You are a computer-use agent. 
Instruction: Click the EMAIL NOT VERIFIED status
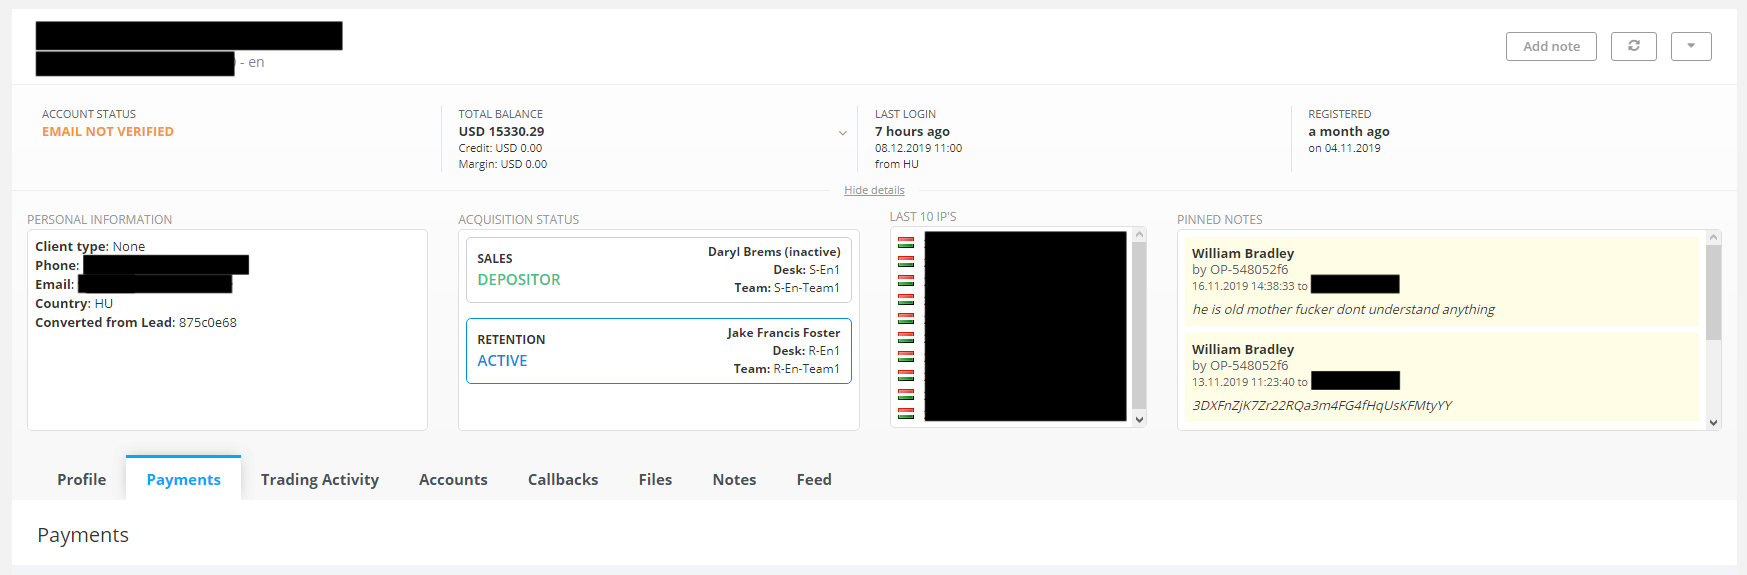108,131
